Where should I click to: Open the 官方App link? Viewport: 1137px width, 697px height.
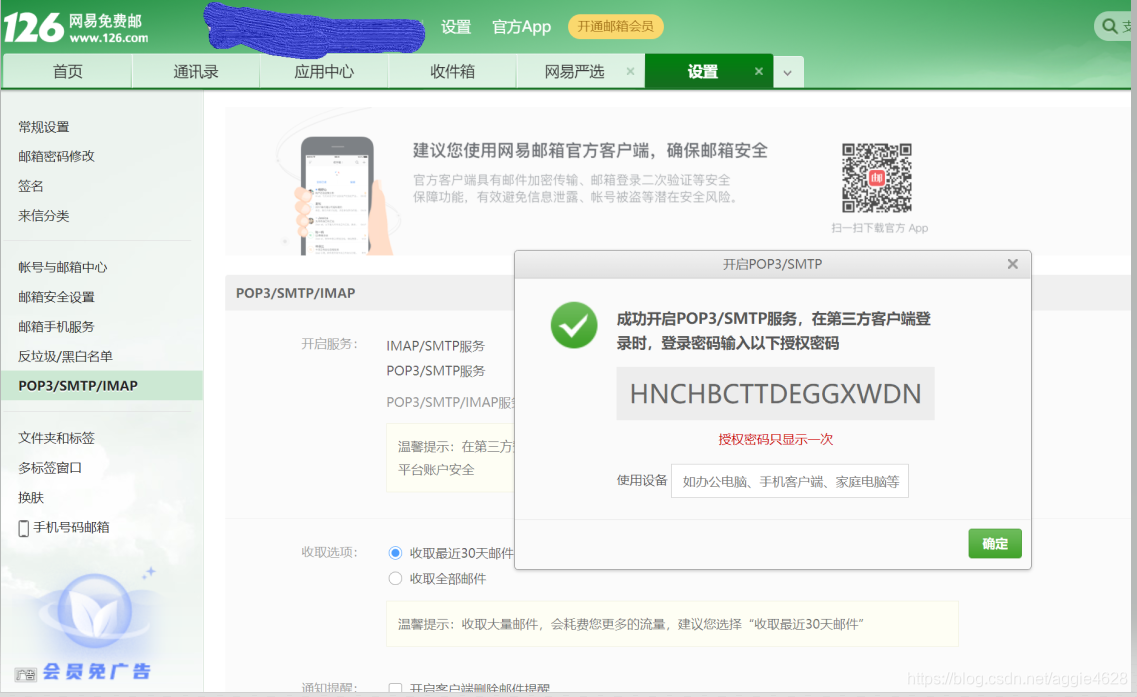521,27
